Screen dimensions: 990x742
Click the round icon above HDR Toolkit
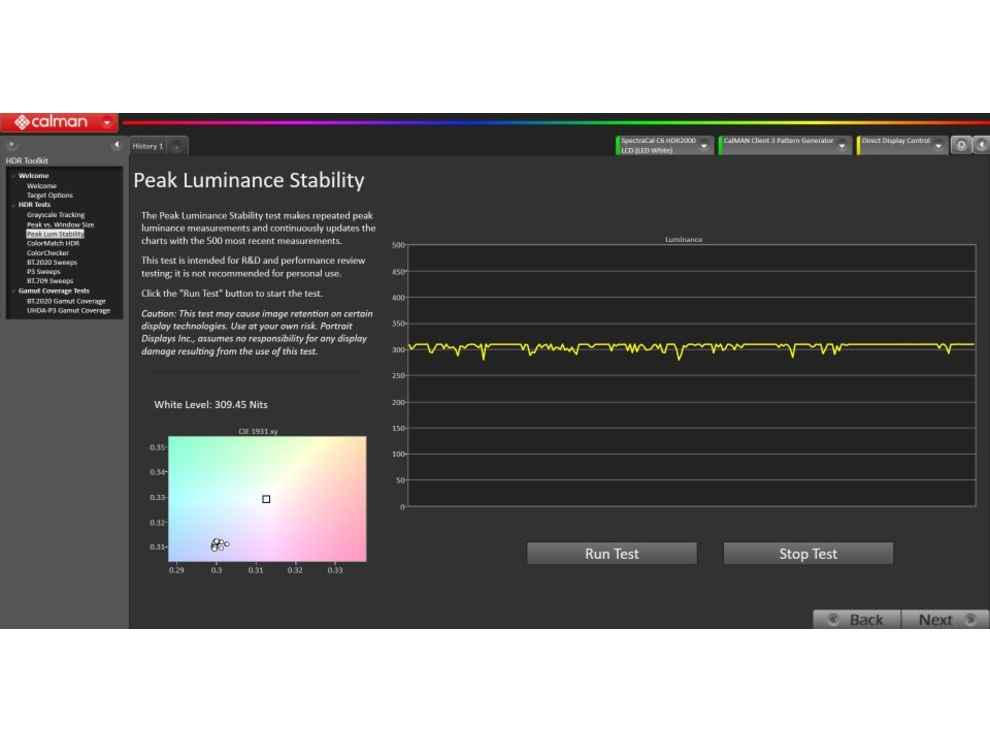(11, 145)
